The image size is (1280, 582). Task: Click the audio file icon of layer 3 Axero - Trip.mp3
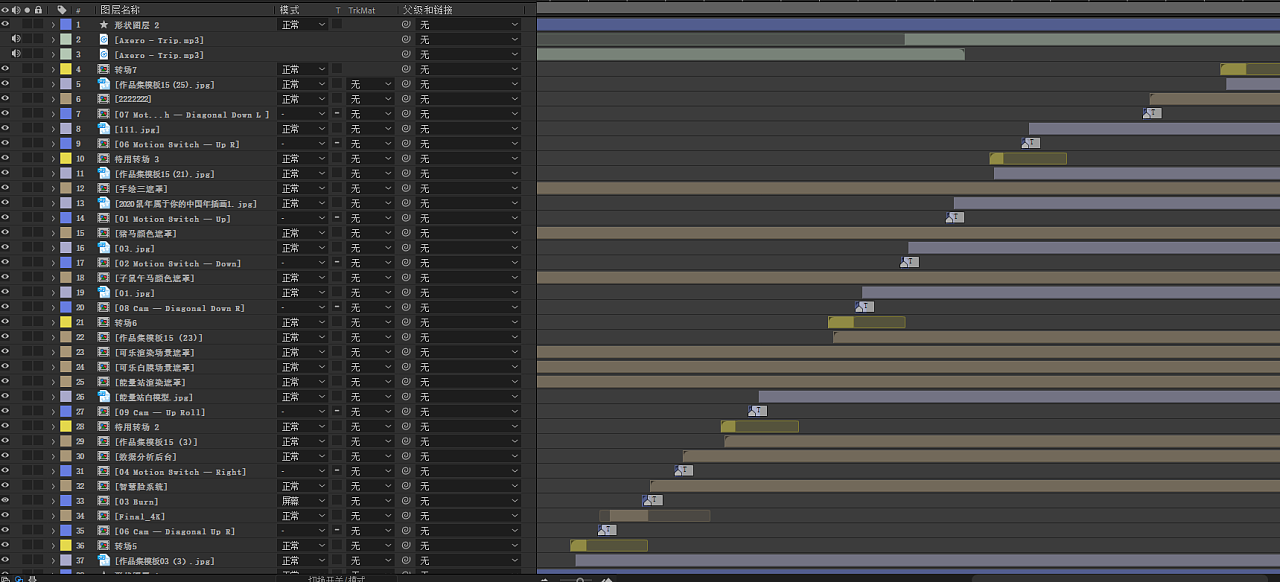pyautogui.click(x=104, y=55)
